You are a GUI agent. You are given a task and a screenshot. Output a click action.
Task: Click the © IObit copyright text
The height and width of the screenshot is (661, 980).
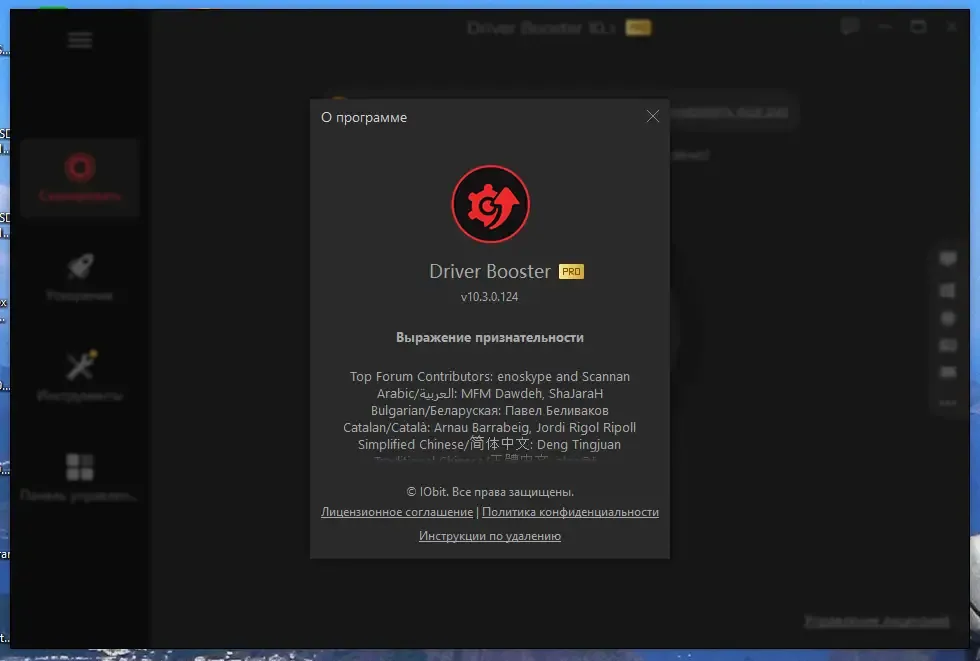[x=490, y=492]
